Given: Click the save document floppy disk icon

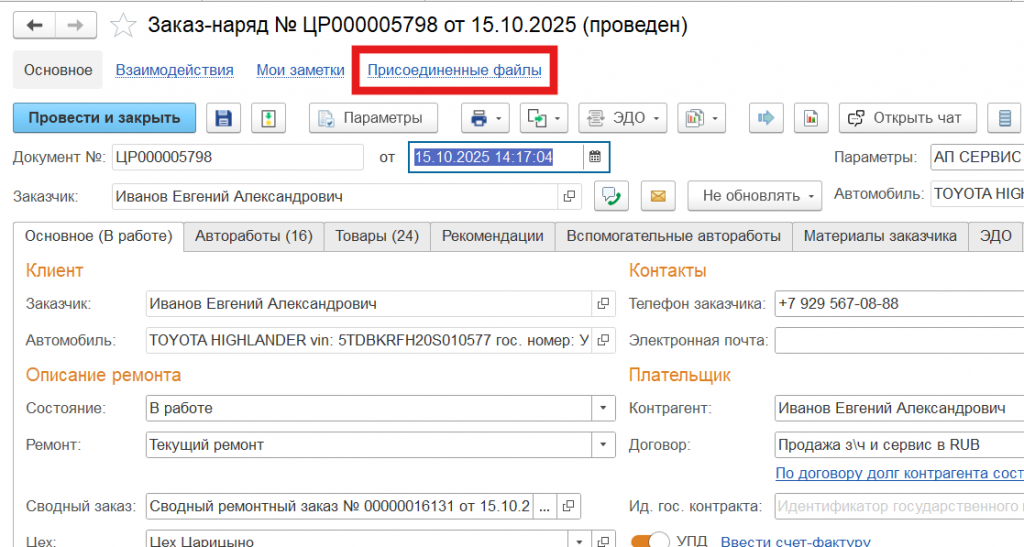Looking at the screenshot, I should tap(224, 118).
